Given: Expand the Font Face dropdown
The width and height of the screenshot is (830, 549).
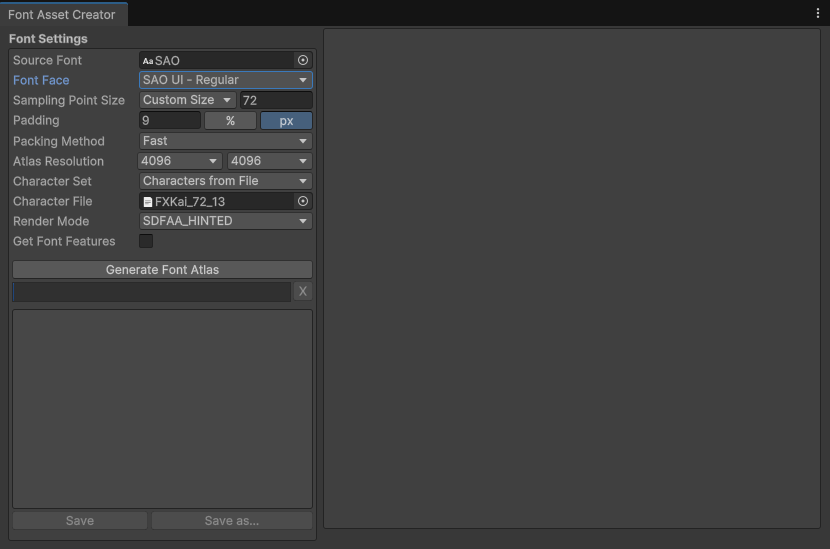Looking at the screenshot, I should coord(225,80).
